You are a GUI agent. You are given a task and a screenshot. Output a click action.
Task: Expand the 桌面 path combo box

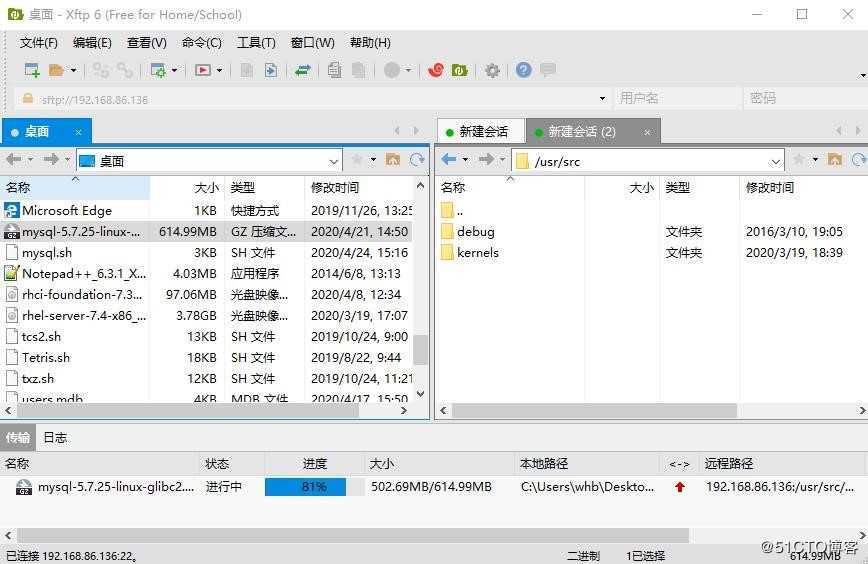pos(333,161)
